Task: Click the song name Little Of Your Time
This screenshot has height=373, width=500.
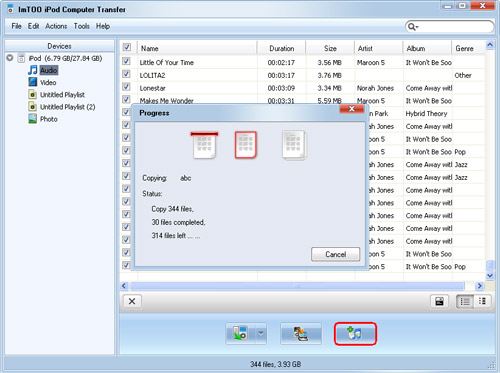Action: pos(167,62)
